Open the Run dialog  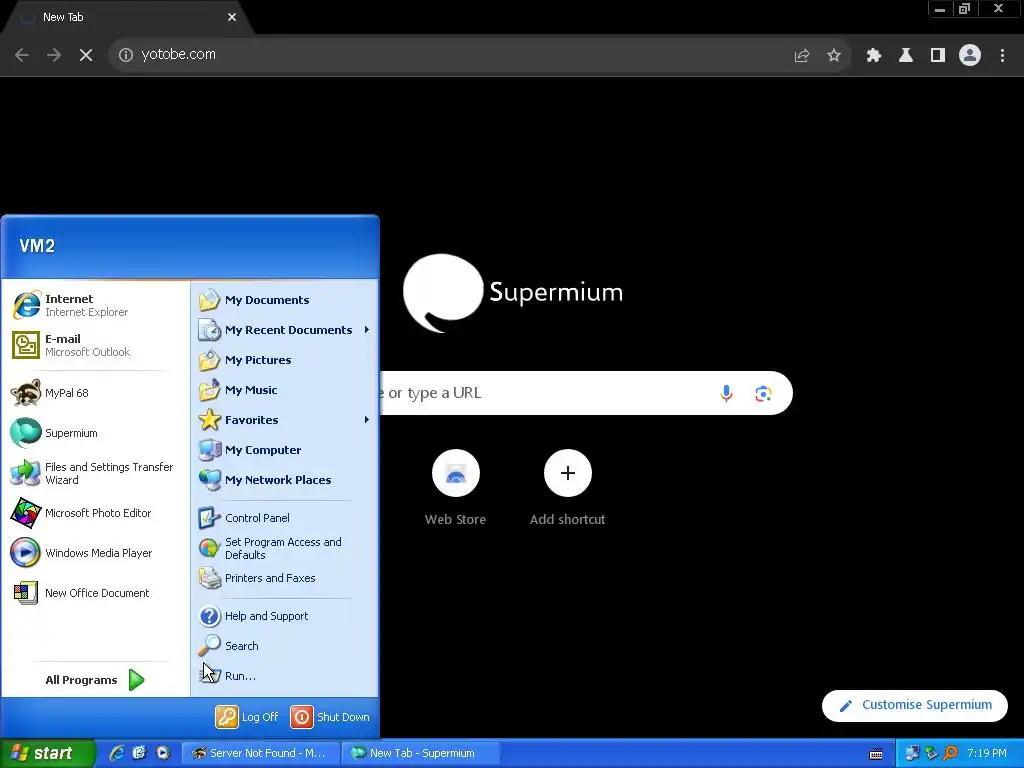[285, 677]
